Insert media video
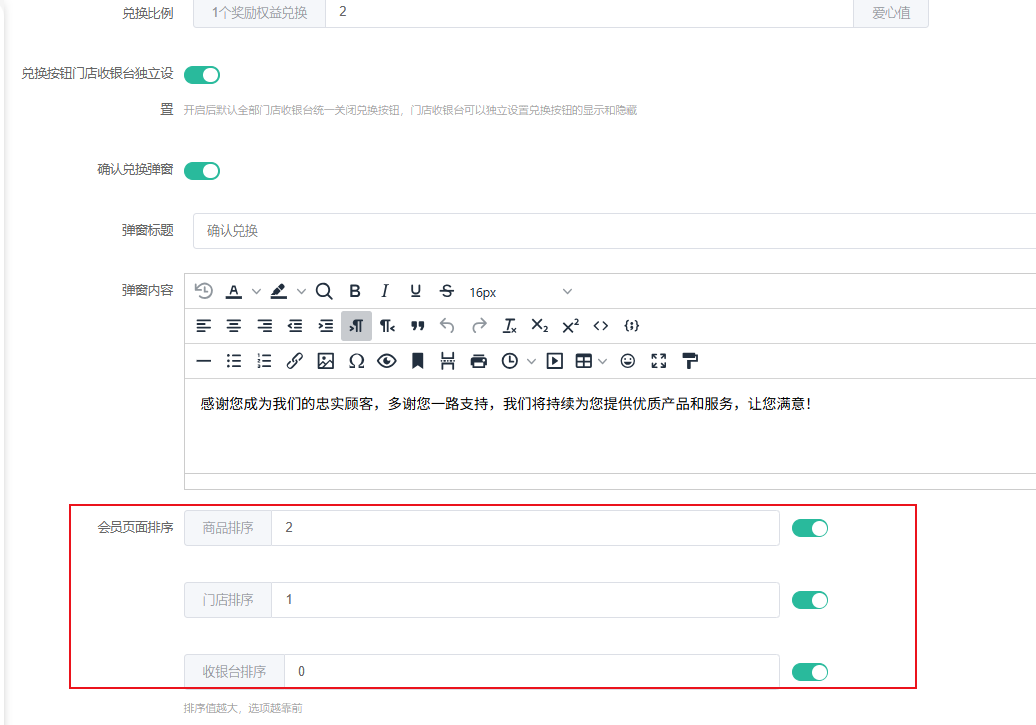The height and width of the screenshot is (725, 1036). pos(555,361)
